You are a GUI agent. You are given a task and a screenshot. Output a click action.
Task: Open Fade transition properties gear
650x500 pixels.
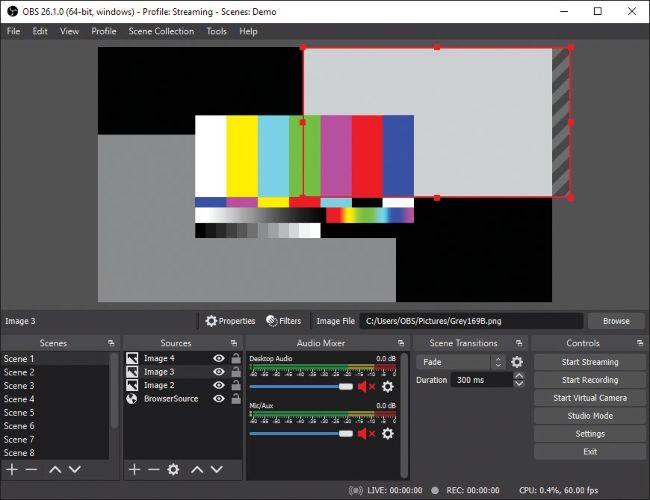click(x=517, y=362)
